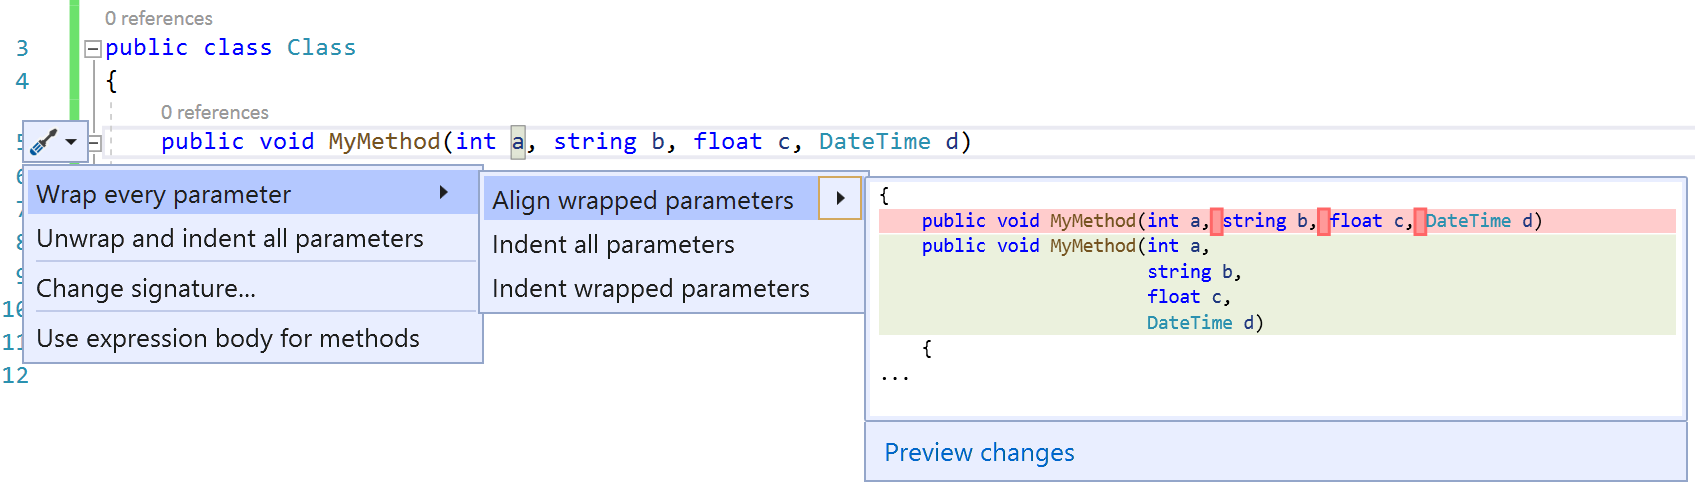
Task: Collapse the MyMethod outlining region
Action: point(94,143)
